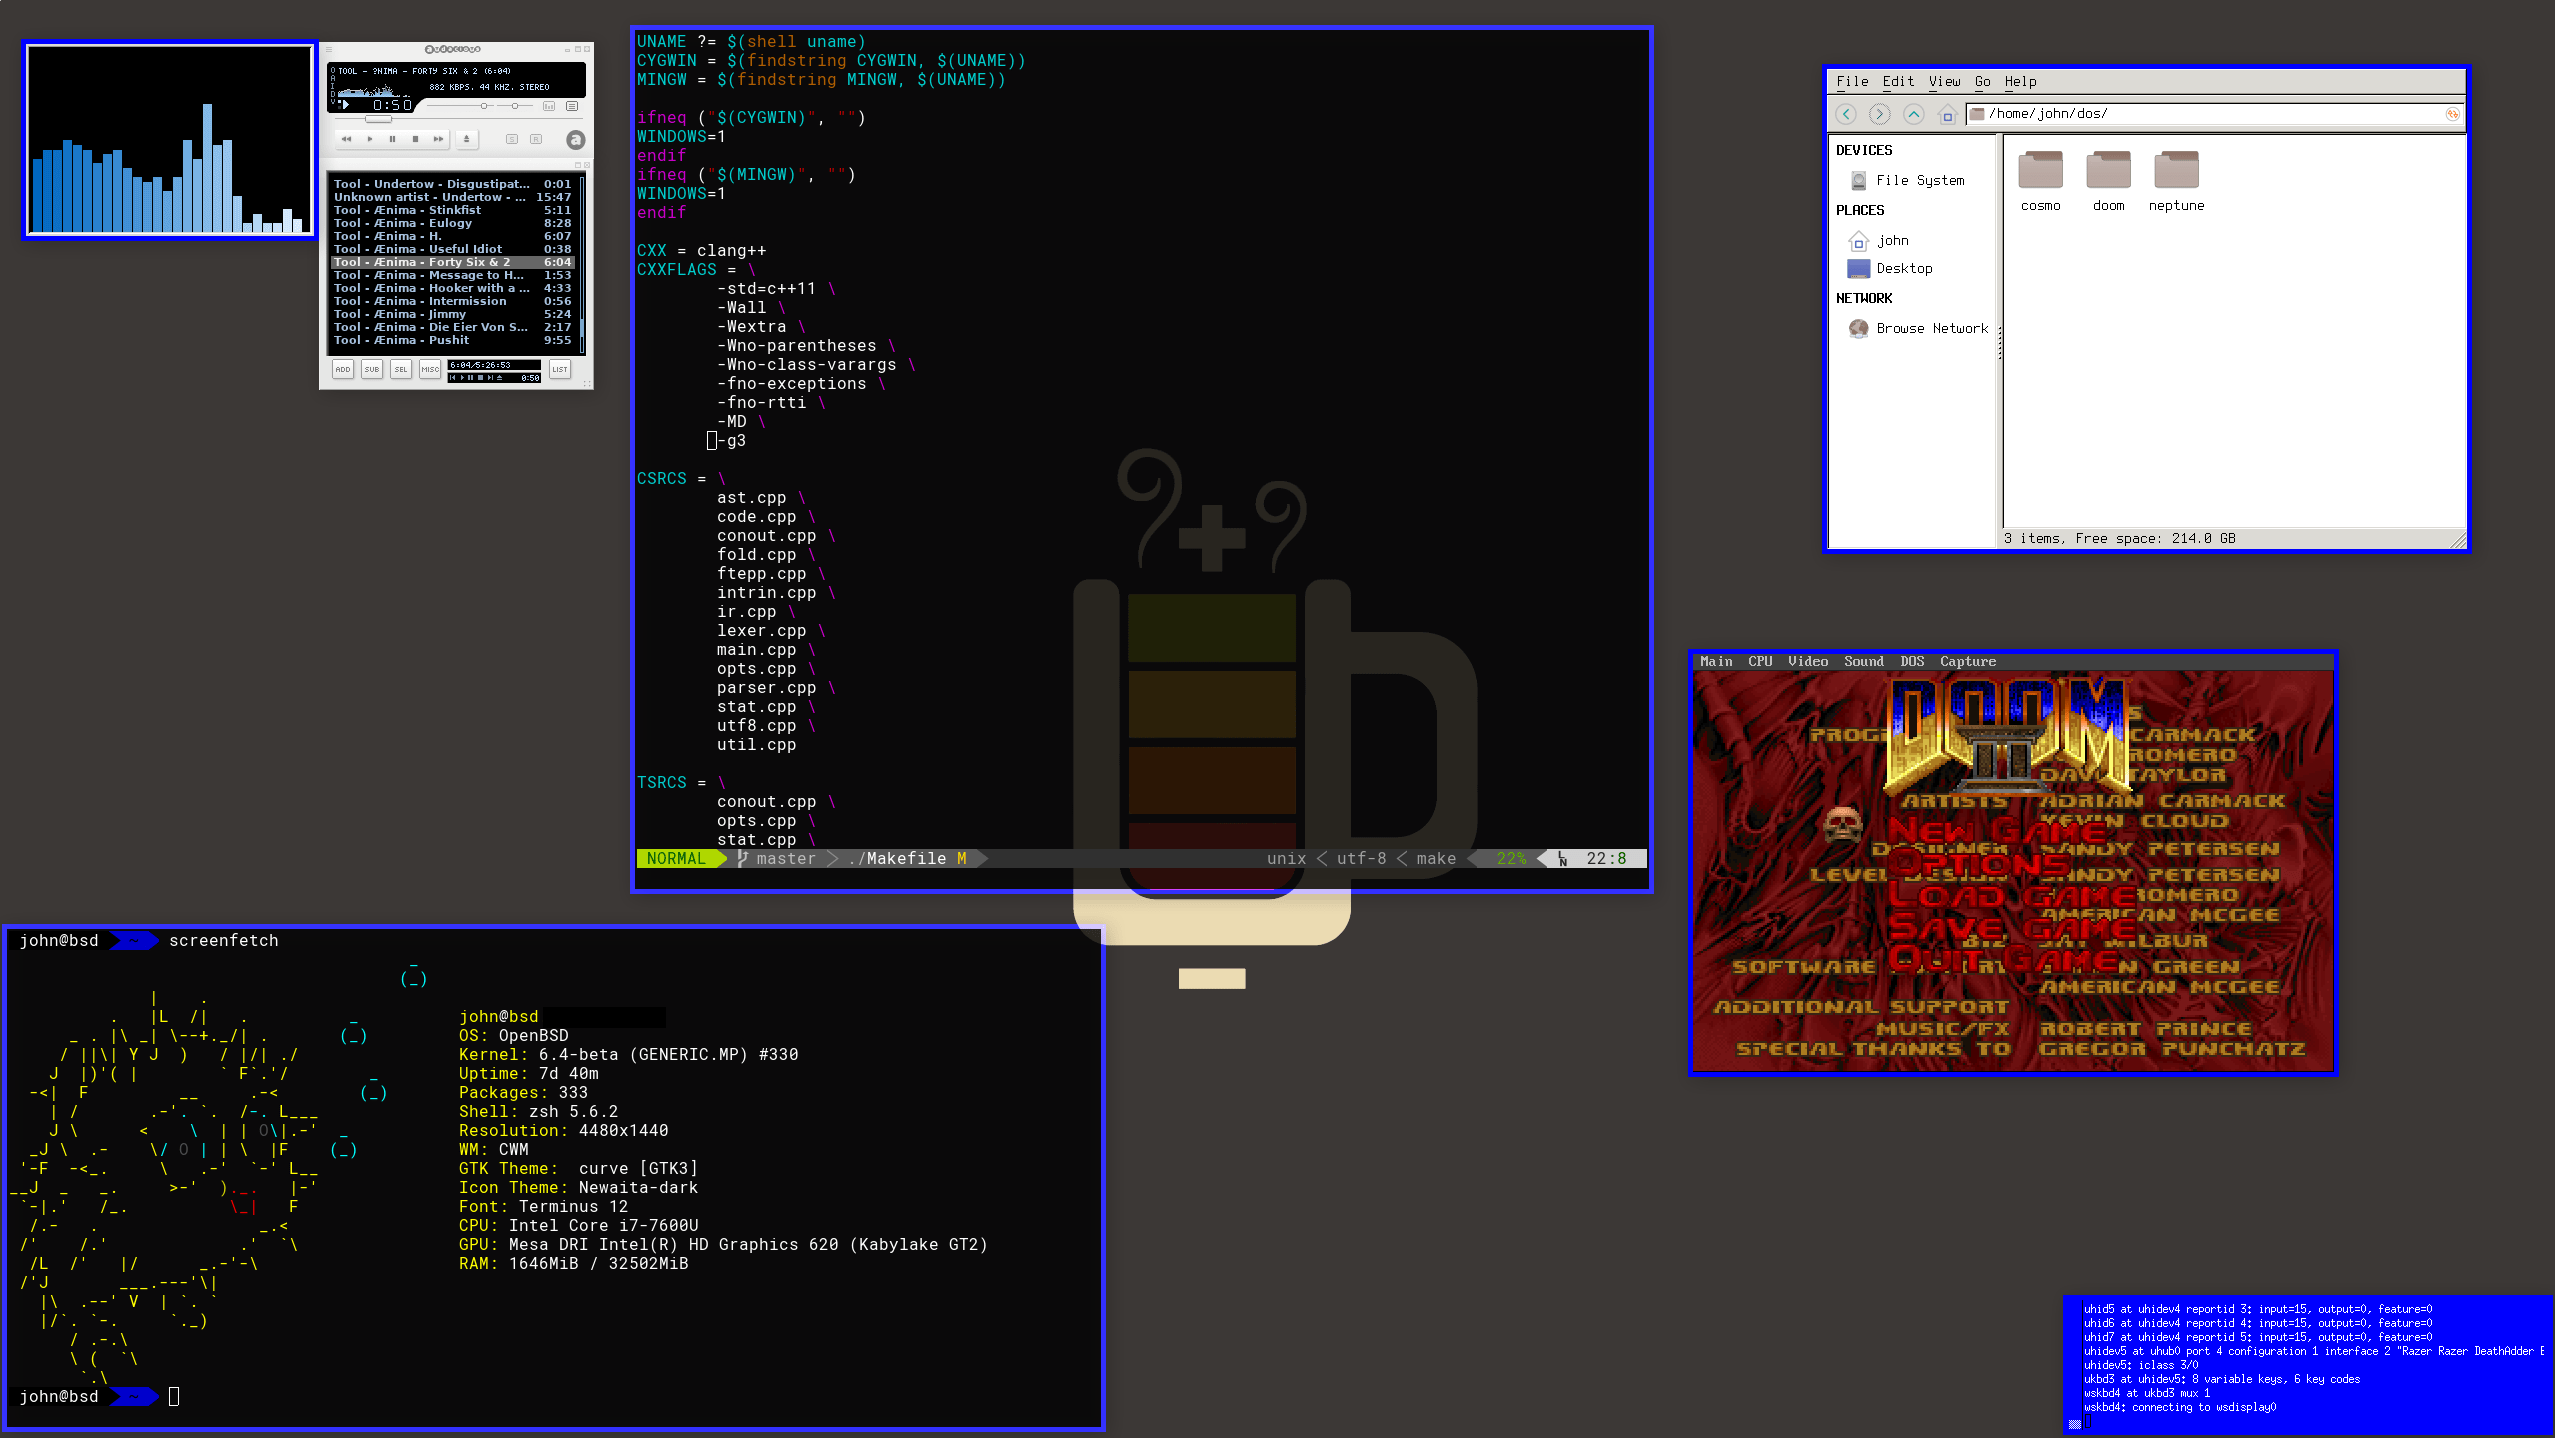Open the CPU menu in DOSBox
Viewport: 2555px width, 1438px height.
[1760, 661]
